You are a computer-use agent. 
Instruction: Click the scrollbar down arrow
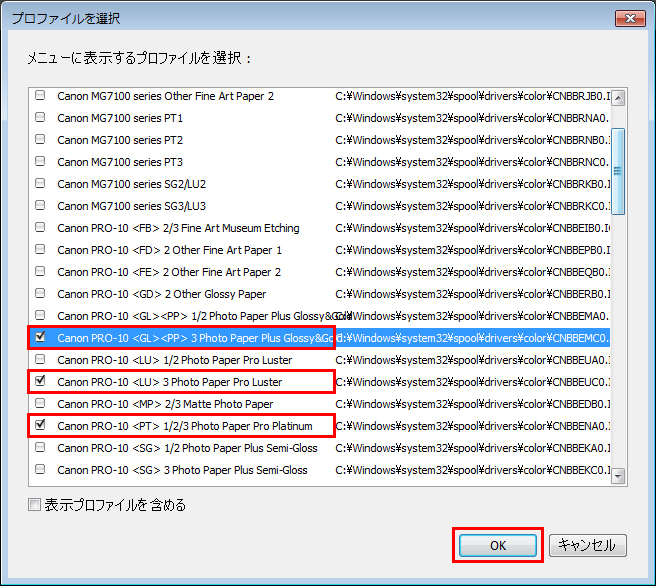tap(618, 476)
